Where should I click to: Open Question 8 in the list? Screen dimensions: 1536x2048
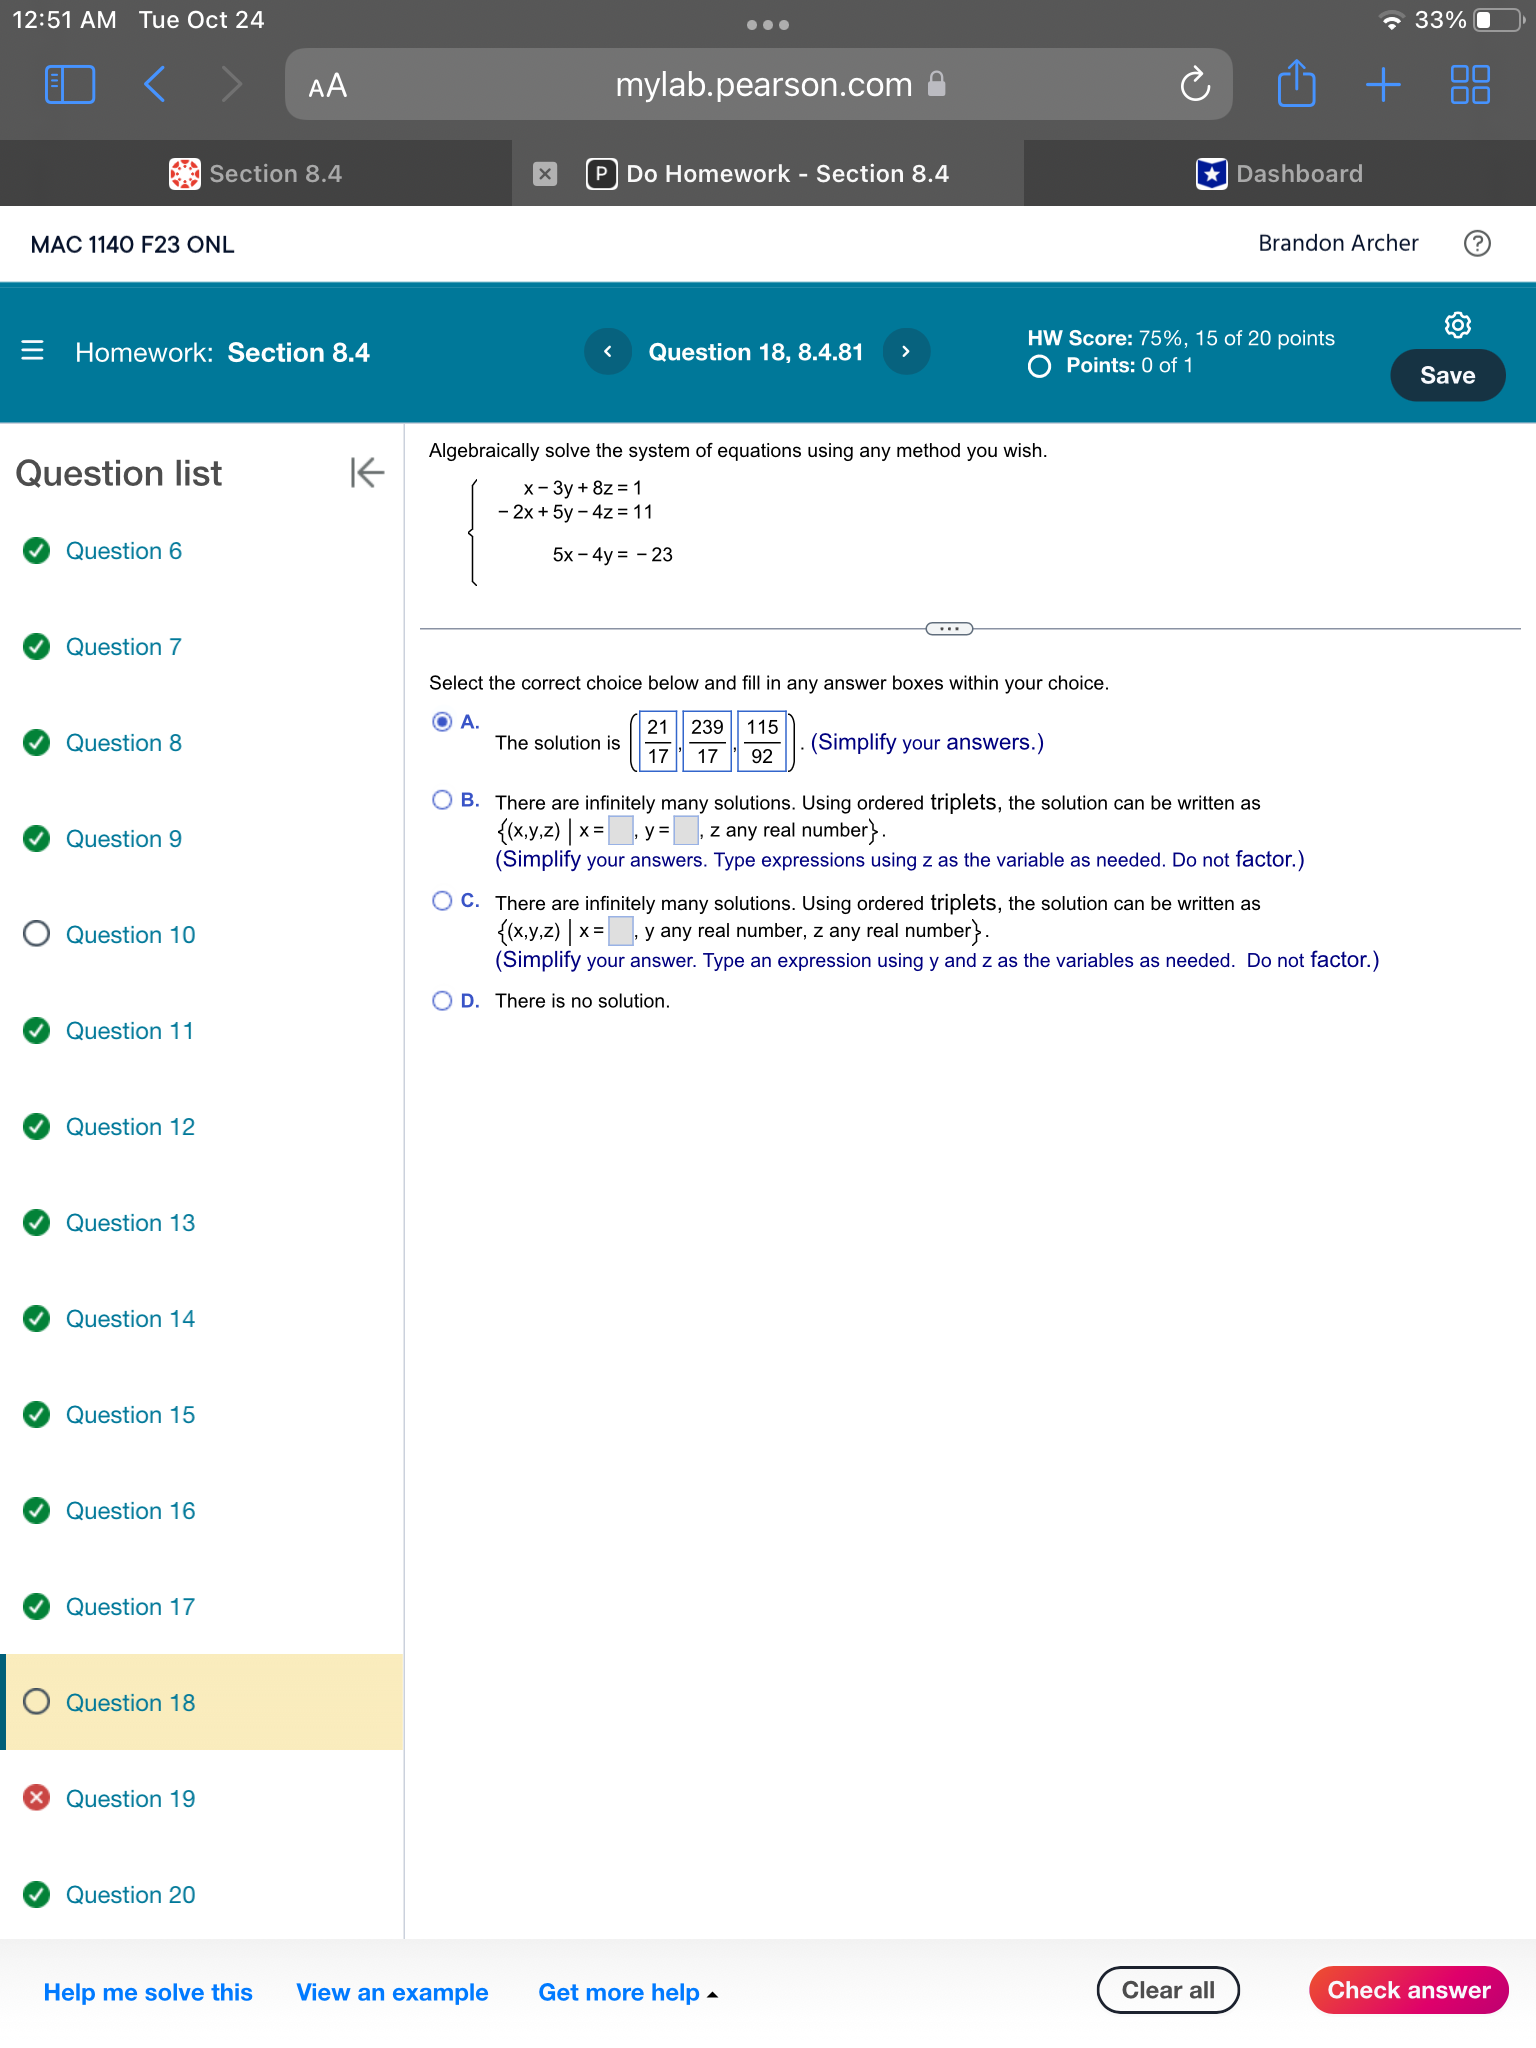click(x=124, y=743)
